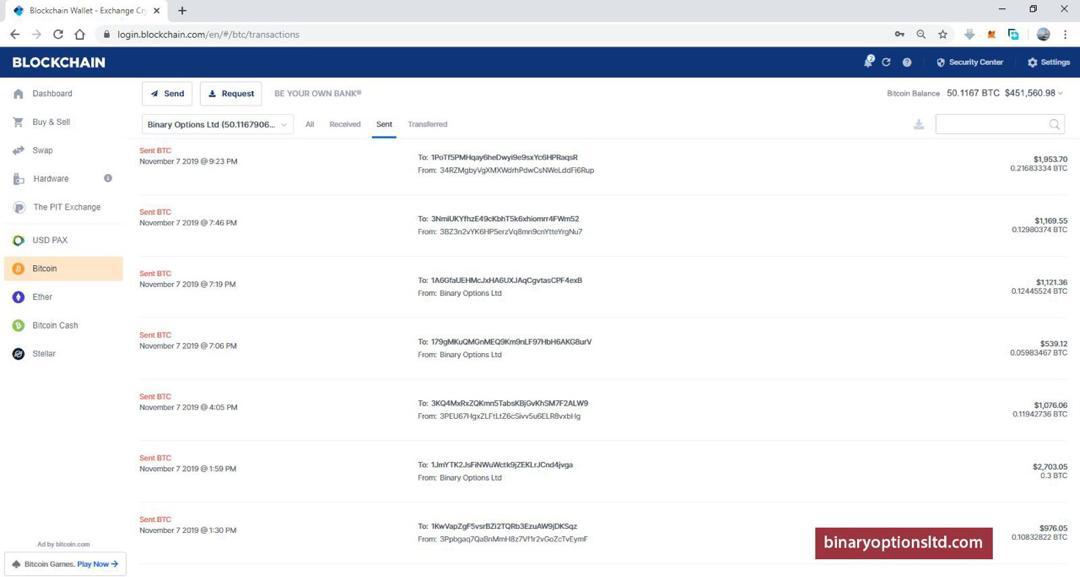
Task: Open the 7:46 PM sent transaction
Action: (x=603, y=225)
